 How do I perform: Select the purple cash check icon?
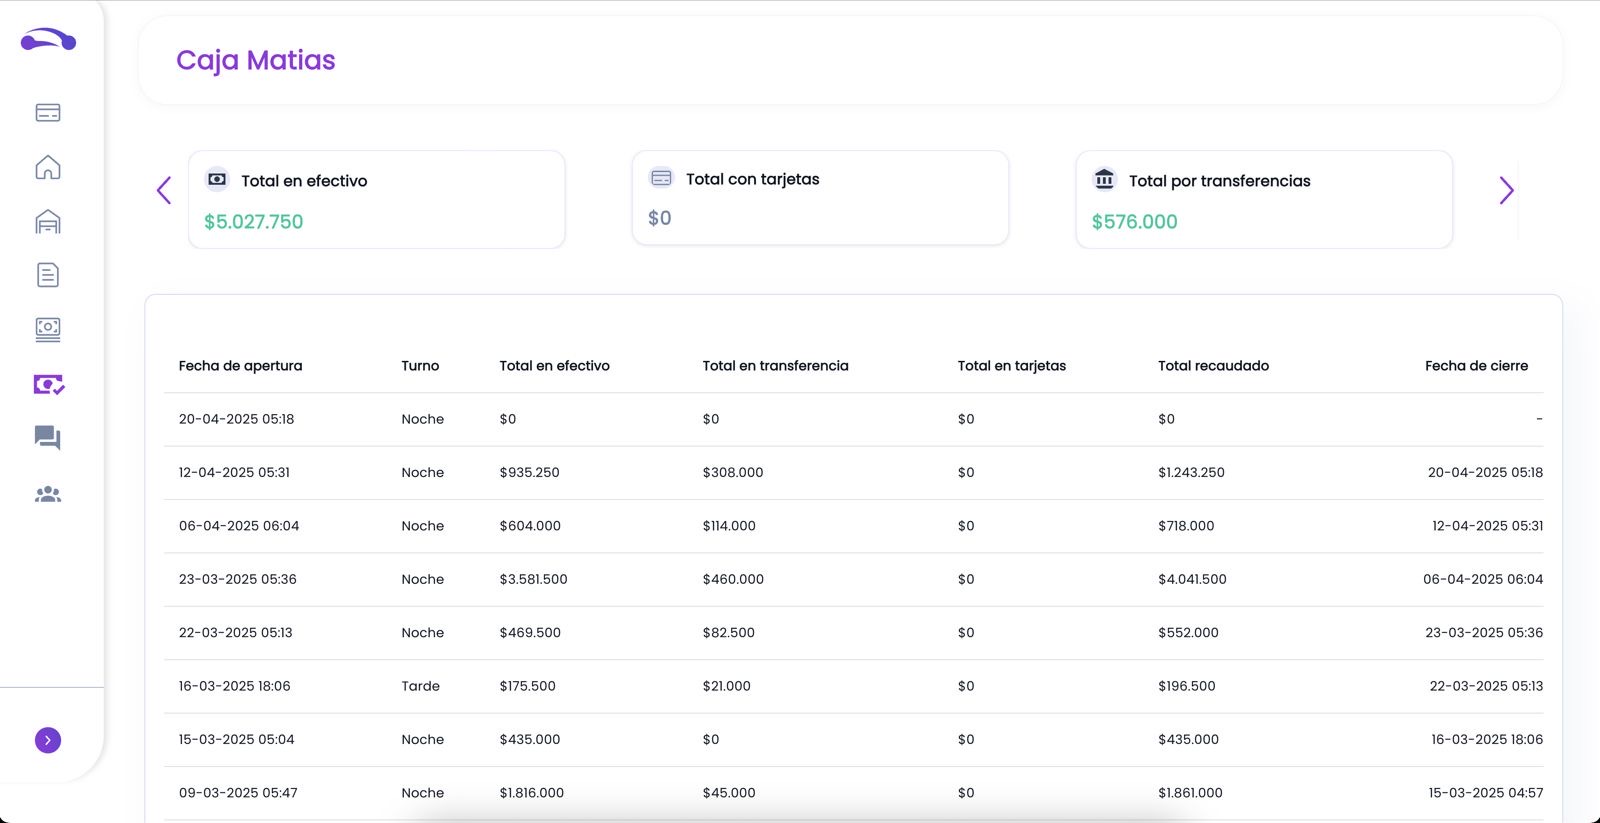[49, 384]
